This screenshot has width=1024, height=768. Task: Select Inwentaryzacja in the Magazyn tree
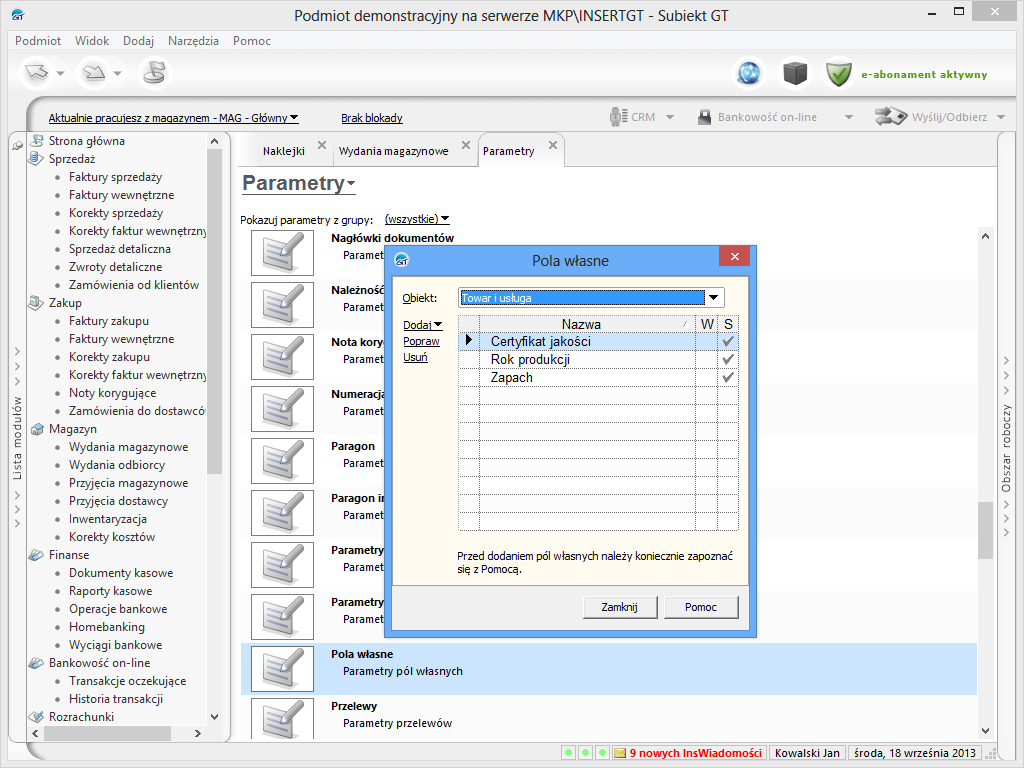[108, 519]
